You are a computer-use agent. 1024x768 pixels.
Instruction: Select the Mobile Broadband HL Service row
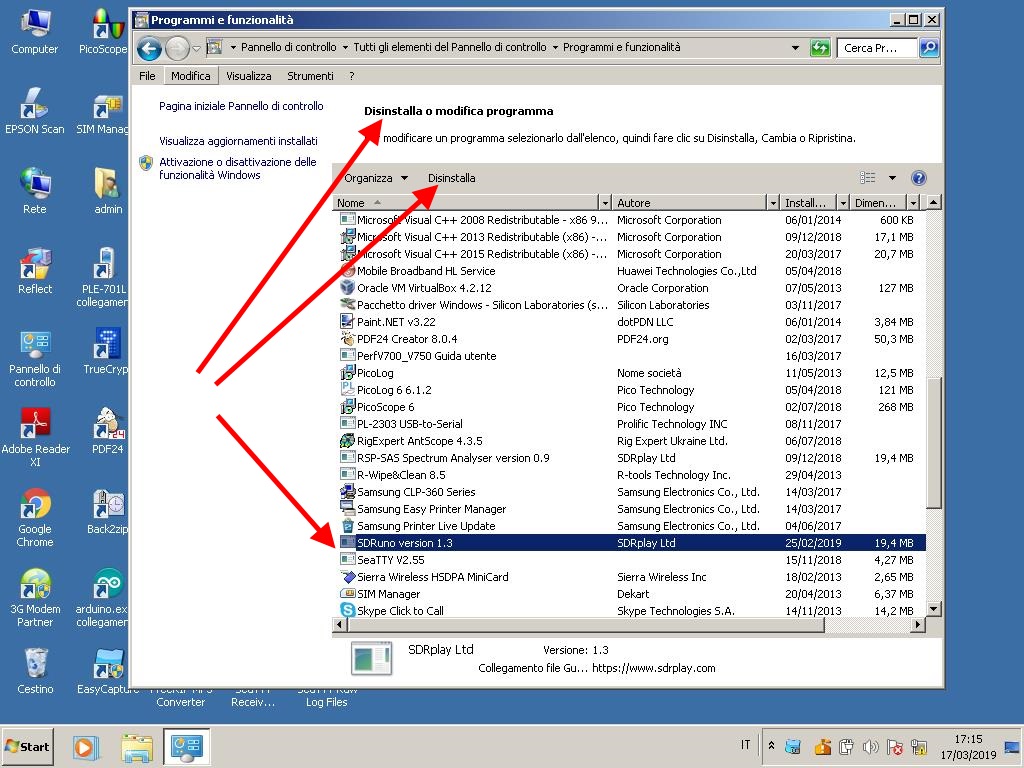coord(630,270)
